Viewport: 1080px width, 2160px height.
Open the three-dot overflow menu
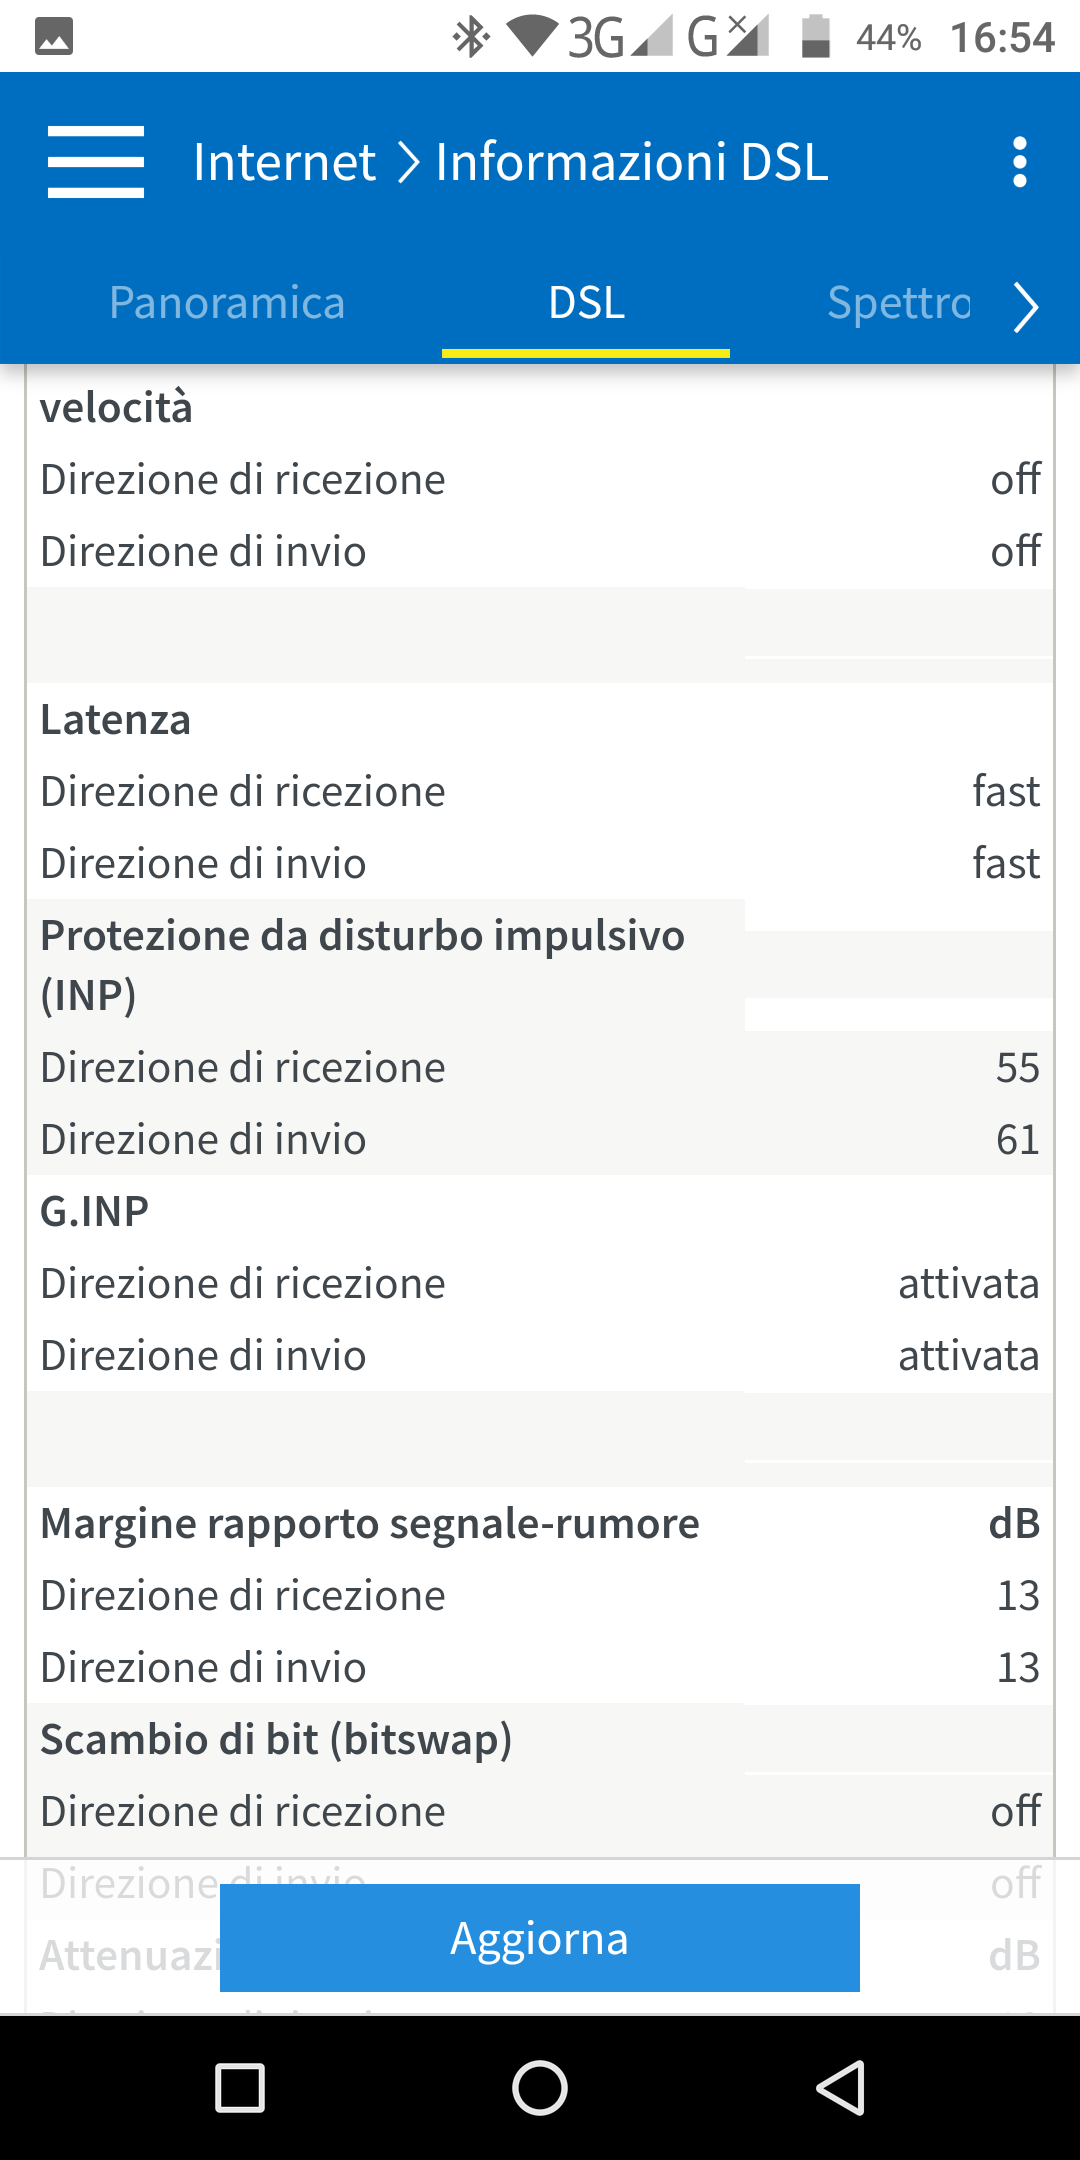pyautogui.click(x=1019, y=162)
